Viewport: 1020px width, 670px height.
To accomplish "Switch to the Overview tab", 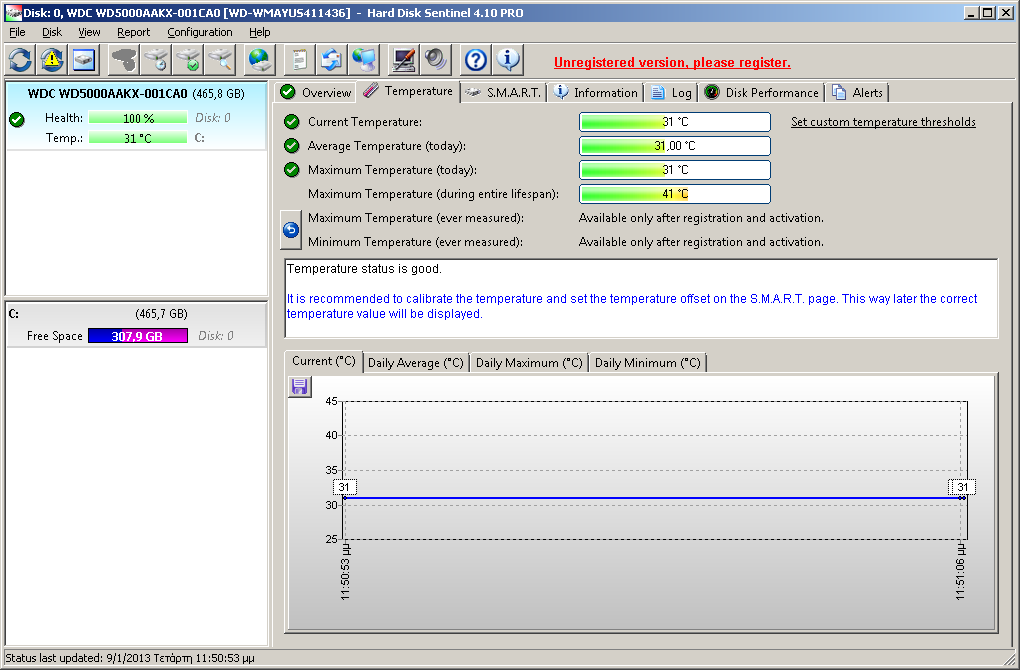I will click(315, 92).
